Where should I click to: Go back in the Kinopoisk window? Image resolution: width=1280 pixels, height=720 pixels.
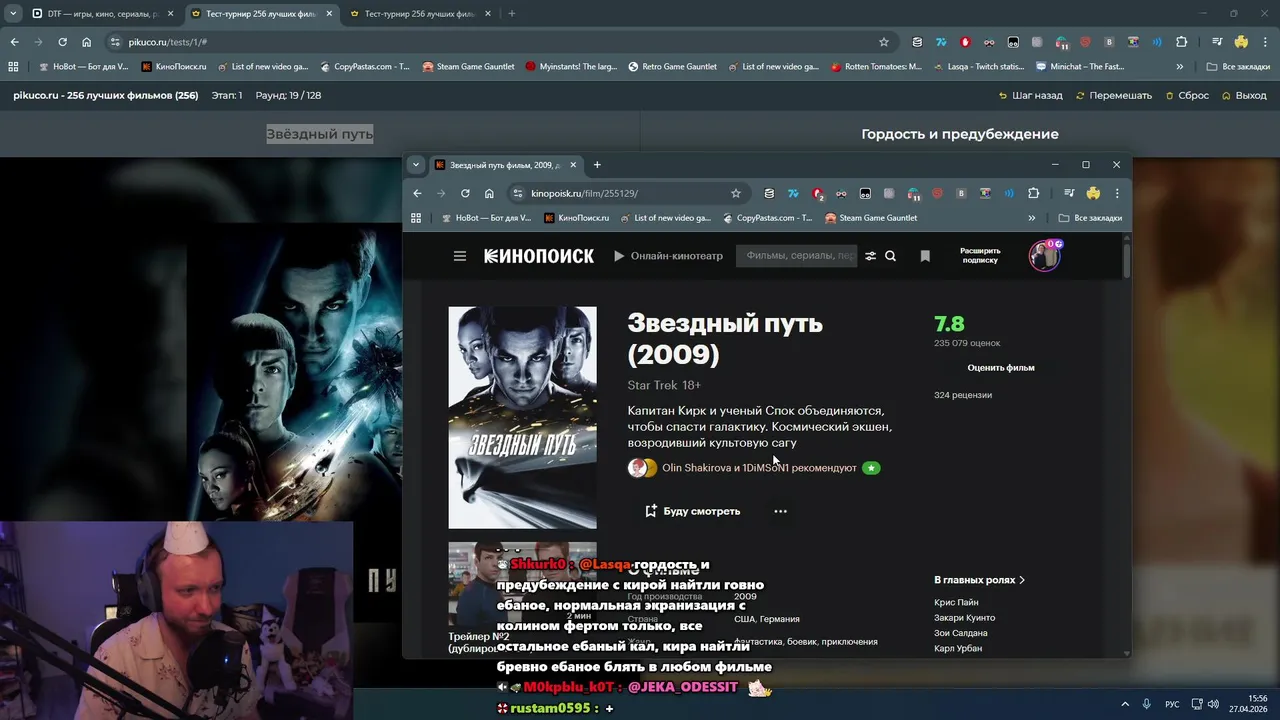coord(417,193)
